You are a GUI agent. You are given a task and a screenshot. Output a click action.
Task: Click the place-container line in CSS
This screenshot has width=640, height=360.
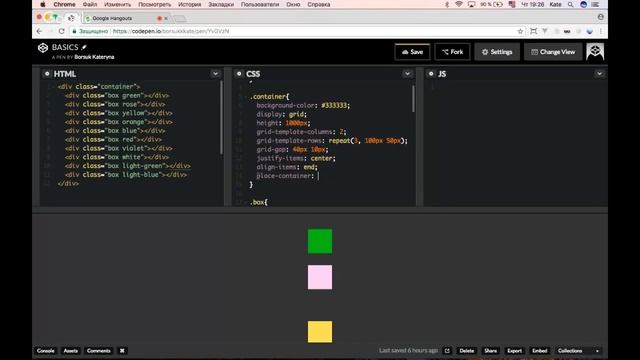[x=287, y=176]
